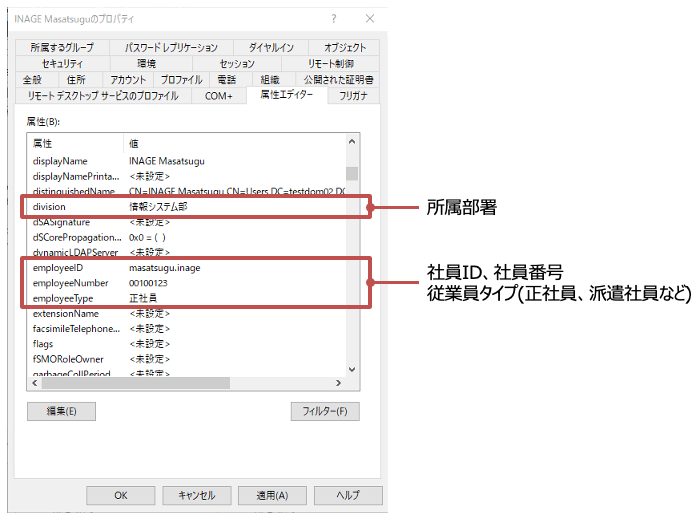Select the displayNamePrinta... attribute row
Screen dimensions: 700x520
(x=187, y=176)
